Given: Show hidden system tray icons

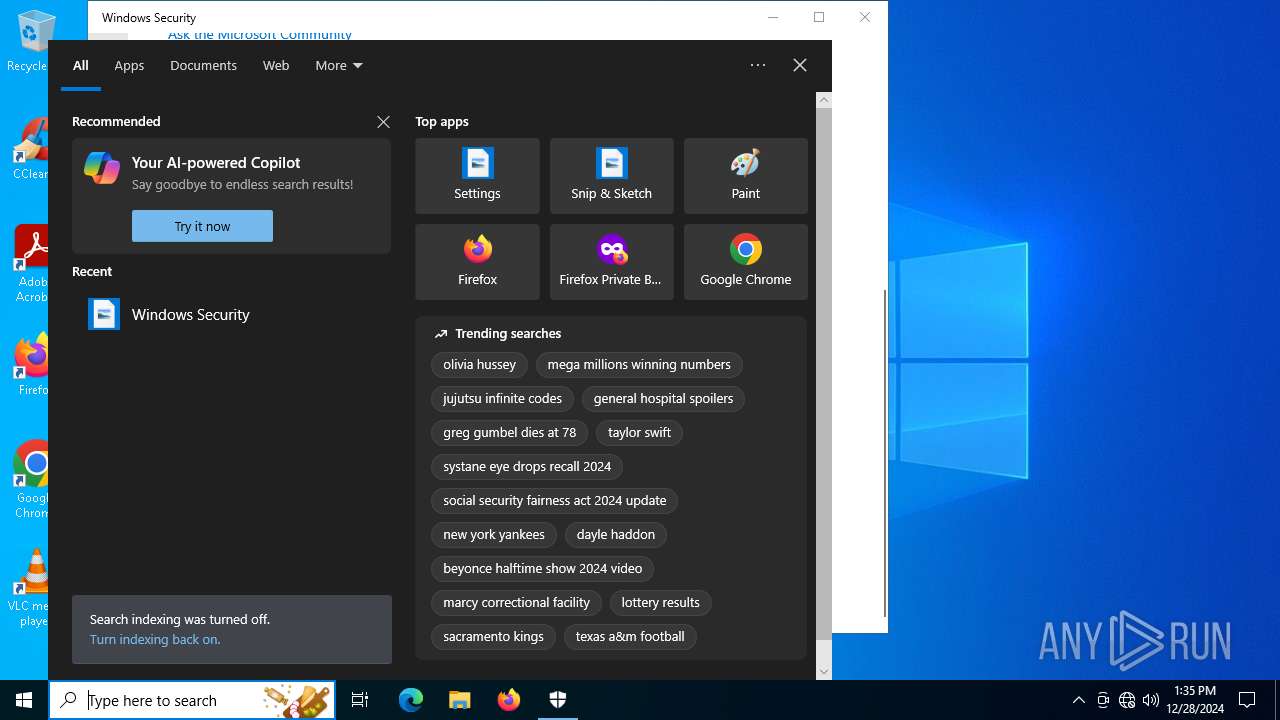Looking at the screenshot, I should click(x=1078, y=700).
